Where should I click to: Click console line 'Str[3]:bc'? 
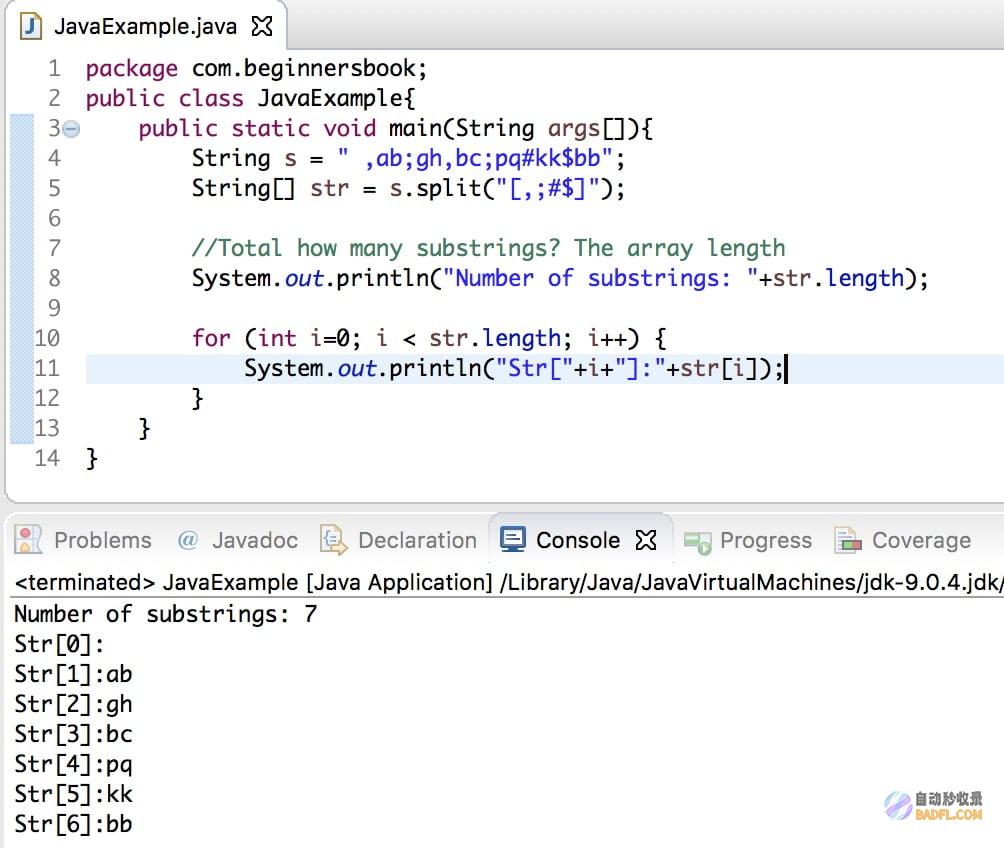(73, 734)
